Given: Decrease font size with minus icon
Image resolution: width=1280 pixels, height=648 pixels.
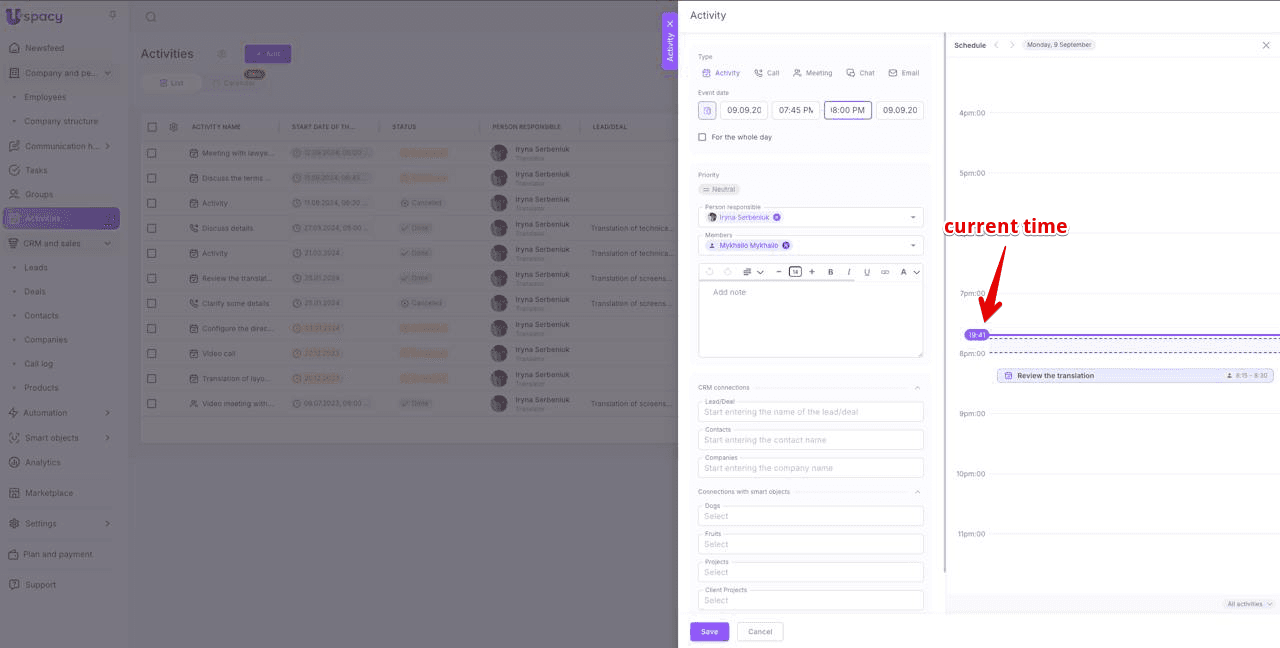Looking at the screenshot, I should [779, 272].
